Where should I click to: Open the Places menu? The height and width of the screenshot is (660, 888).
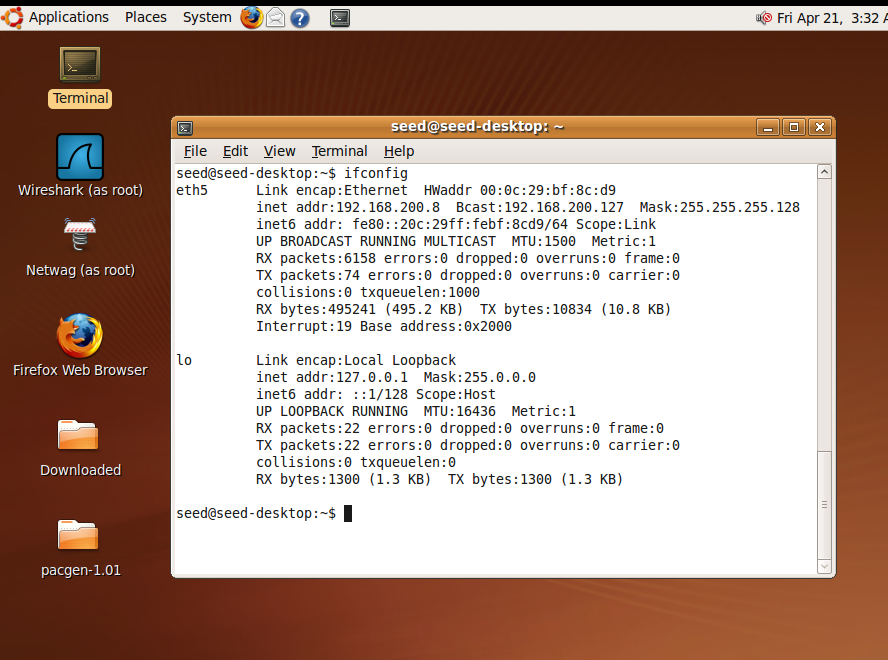point(146,18)
